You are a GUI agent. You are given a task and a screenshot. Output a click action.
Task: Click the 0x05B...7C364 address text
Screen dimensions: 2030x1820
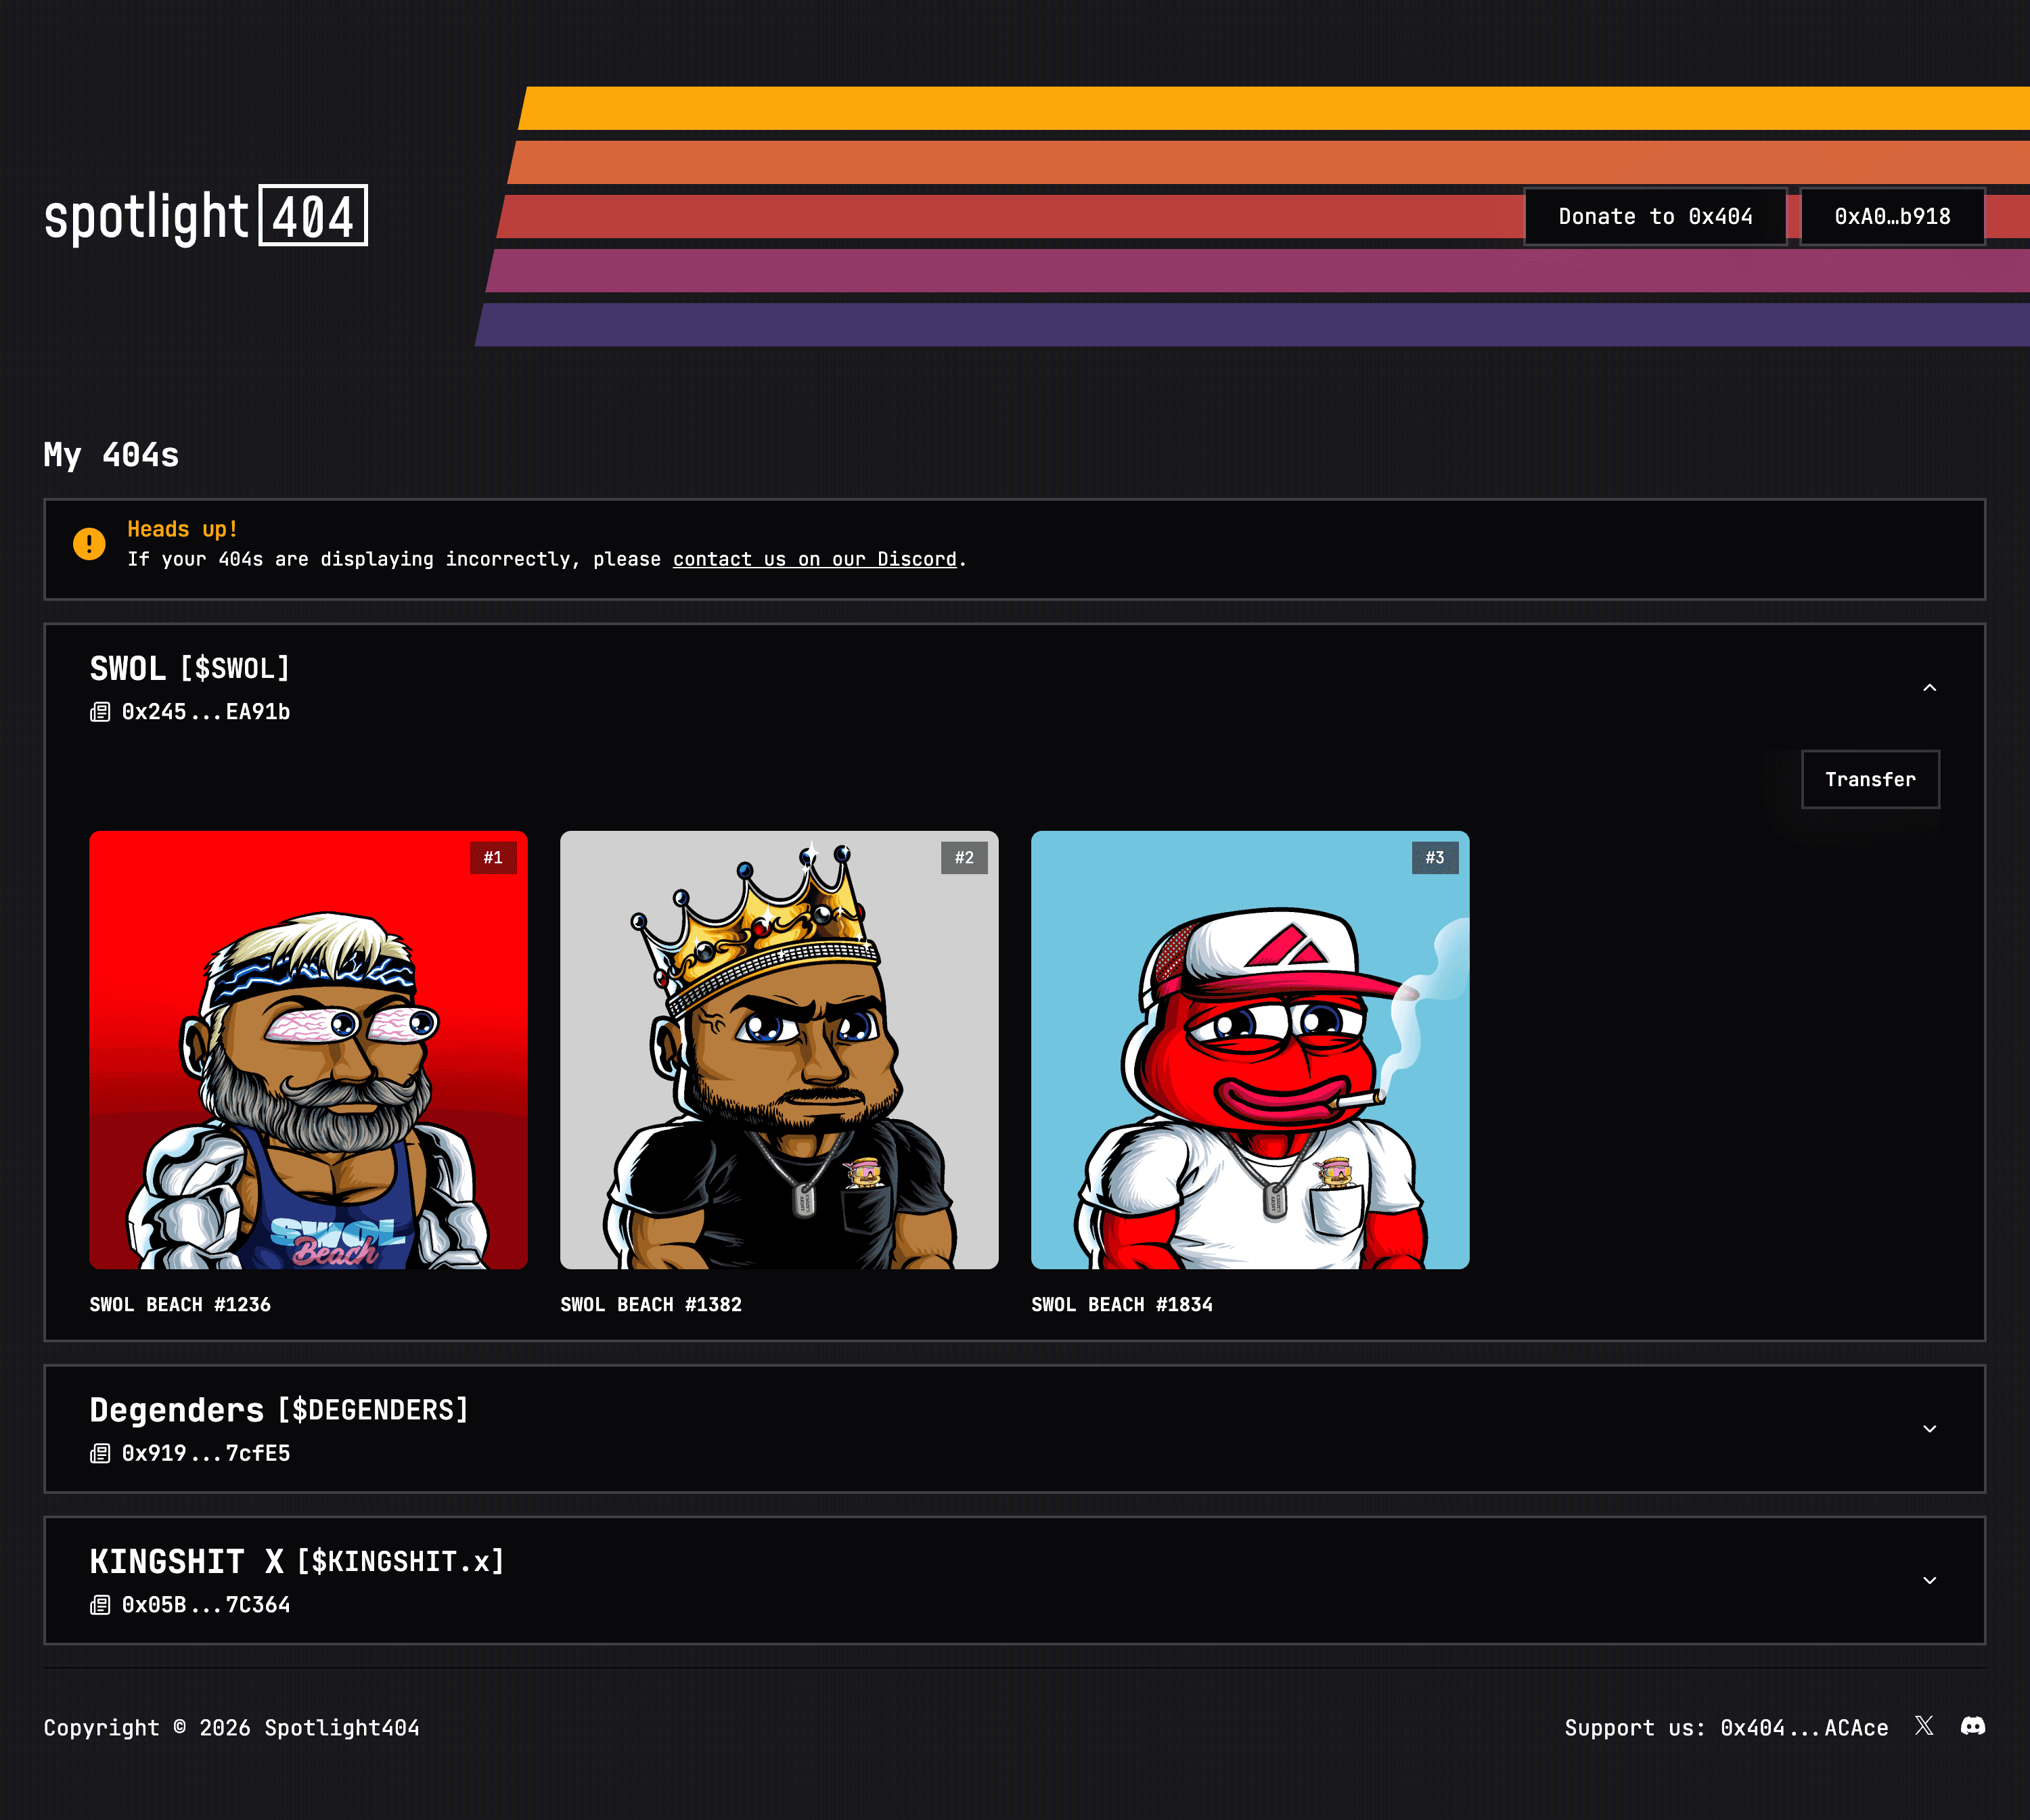(x=206, y=1605)
